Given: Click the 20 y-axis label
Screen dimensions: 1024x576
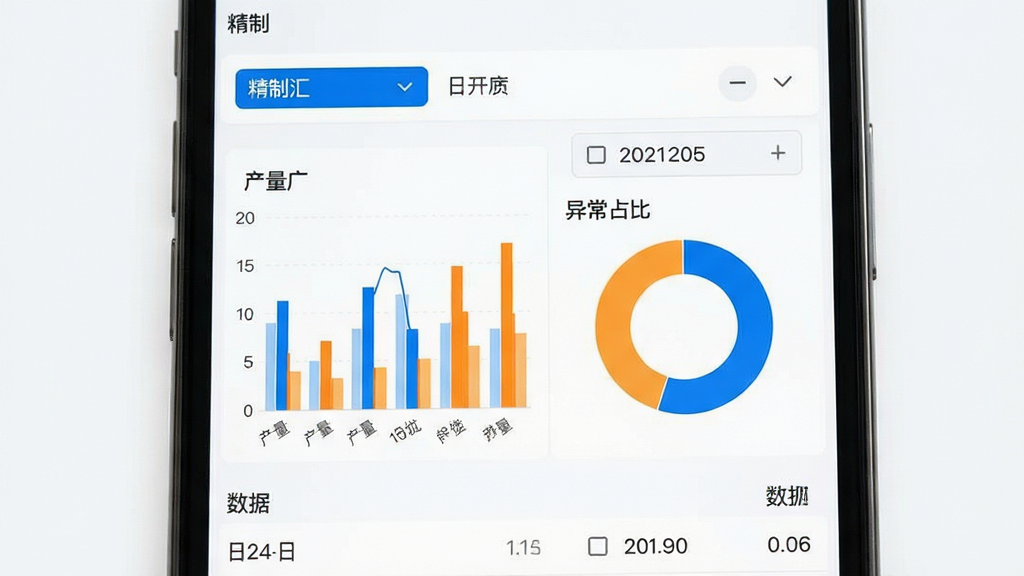Looking at the screenshot, I should (x=245, y=218).
